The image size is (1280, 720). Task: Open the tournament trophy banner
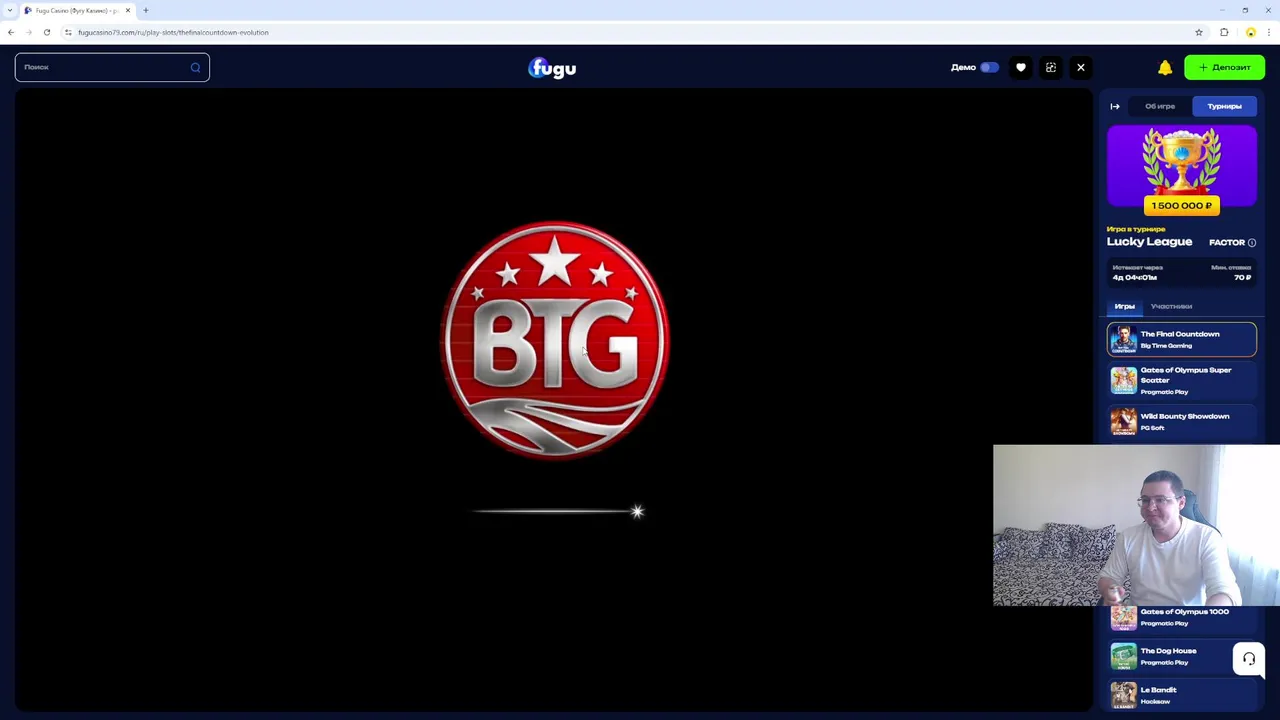(x=1182, y=166)
